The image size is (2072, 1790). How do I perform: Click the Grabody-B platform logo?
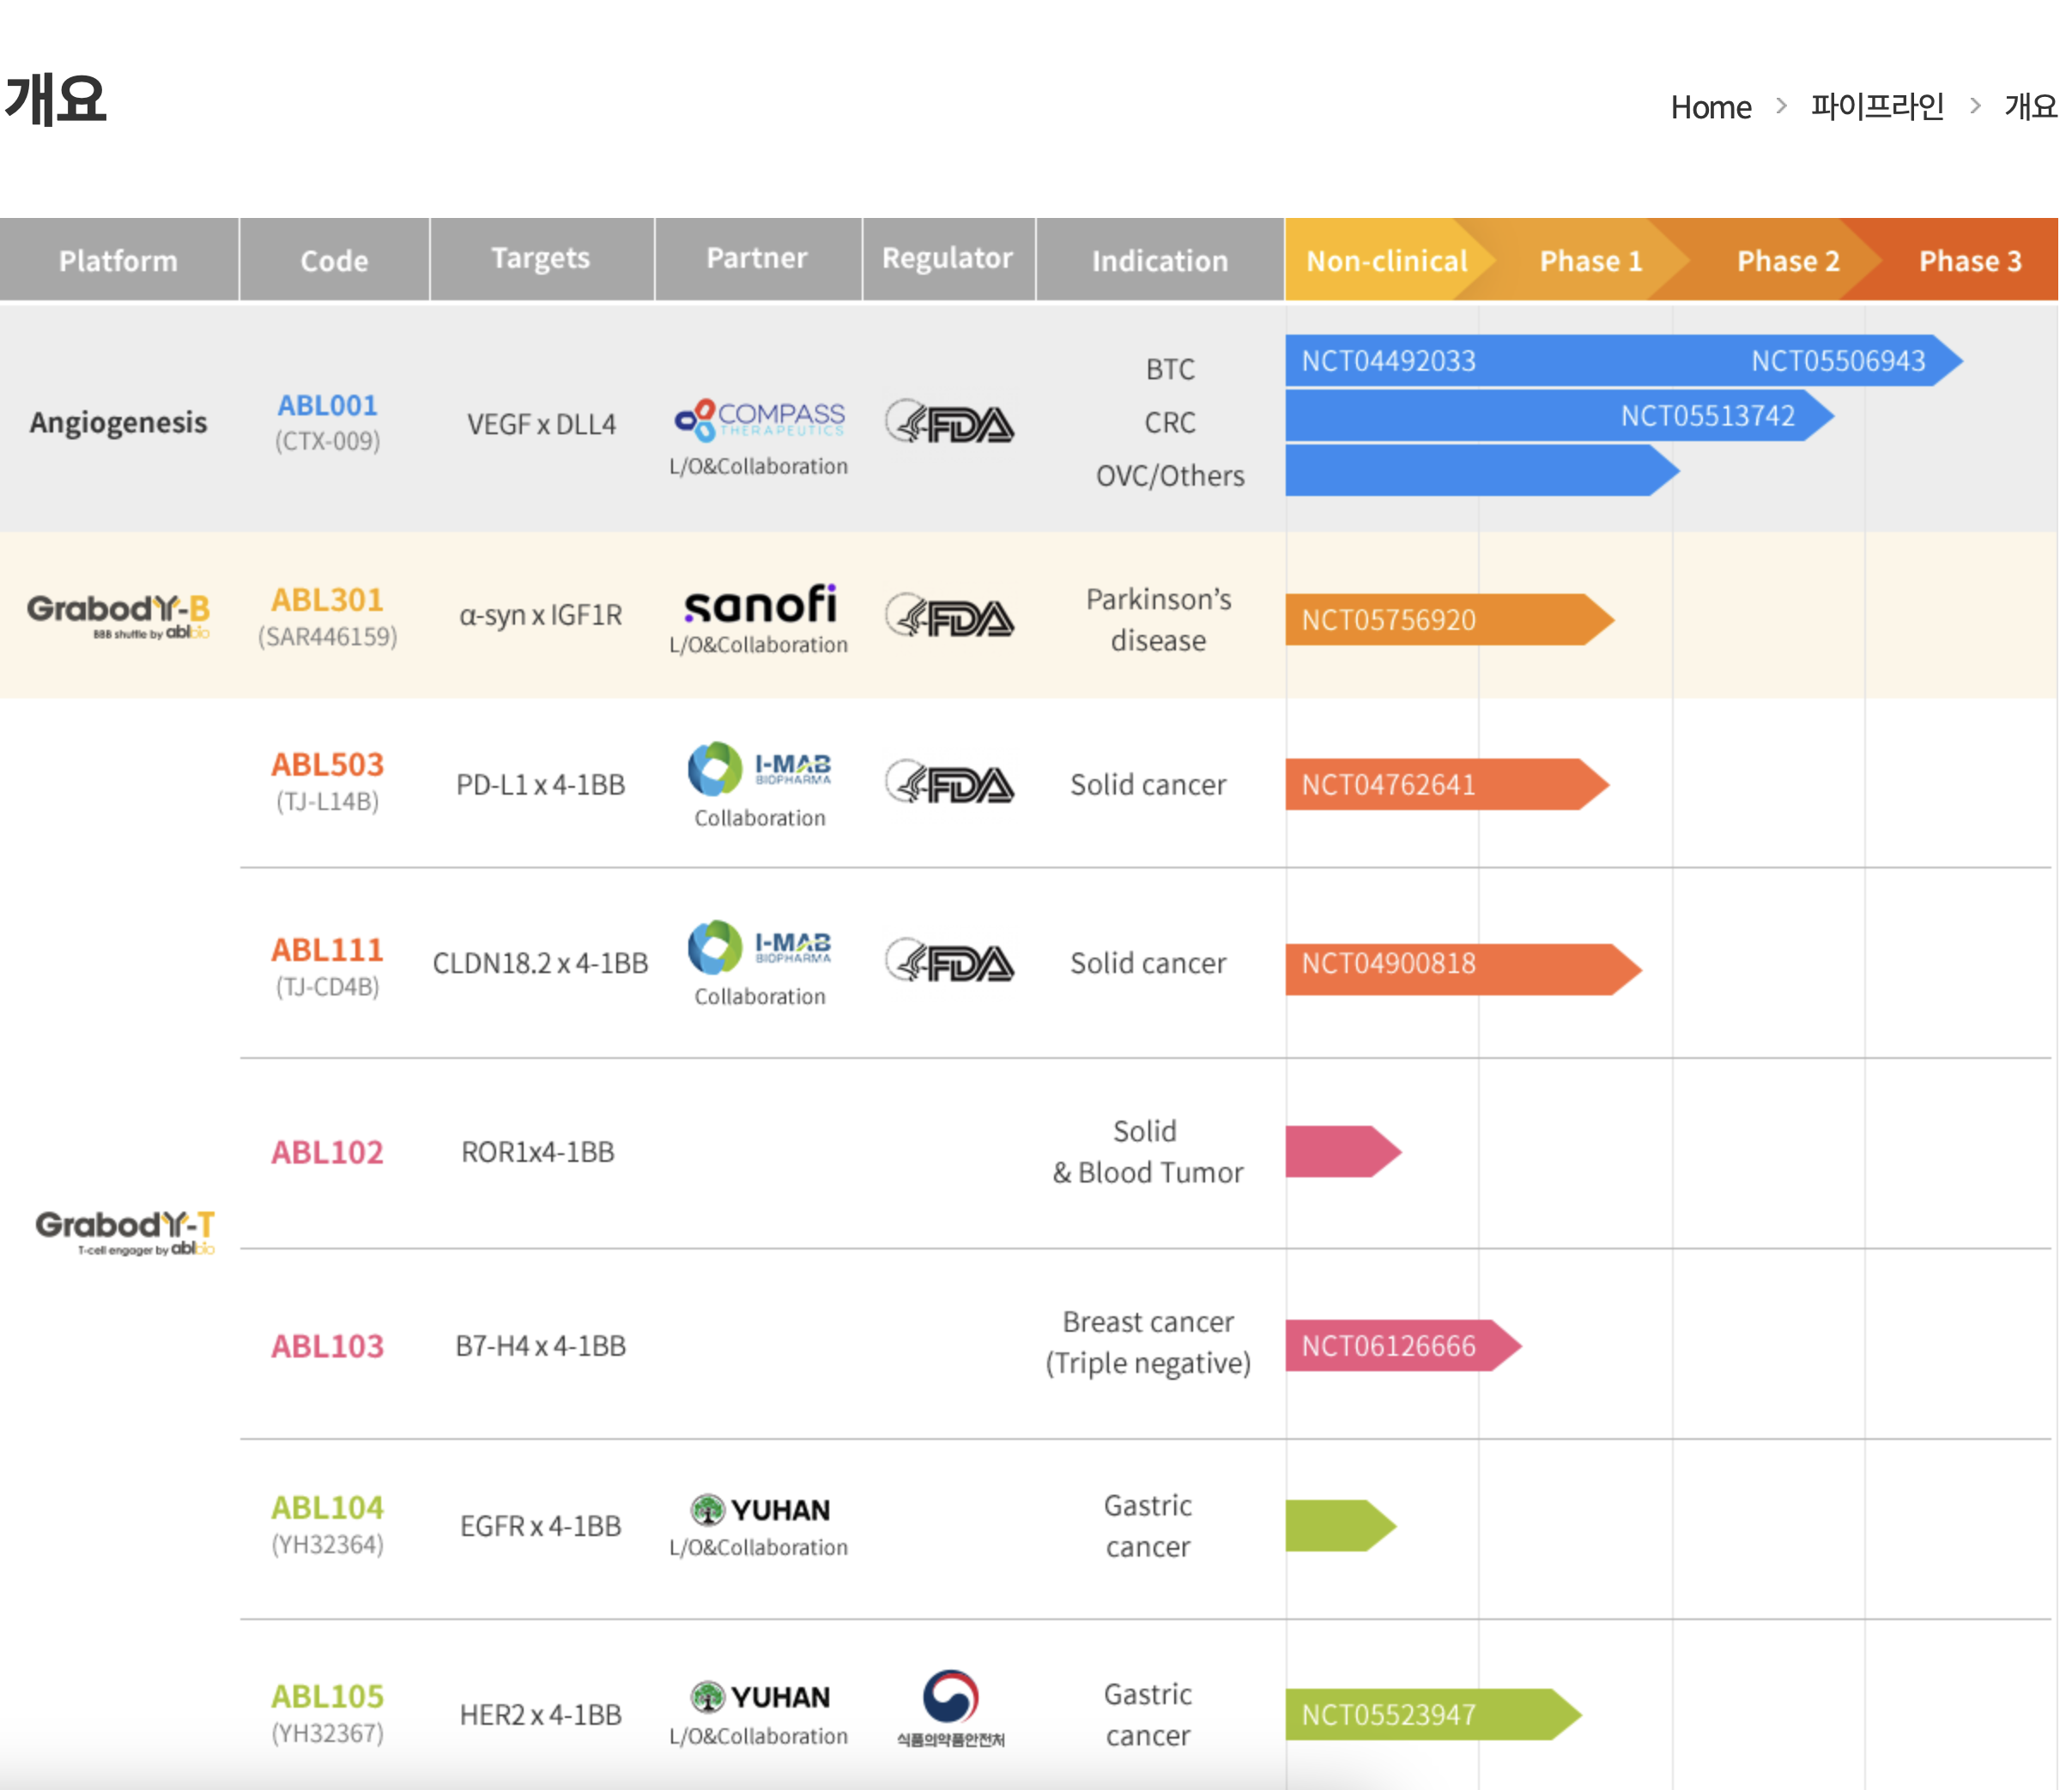coord(118,615)
